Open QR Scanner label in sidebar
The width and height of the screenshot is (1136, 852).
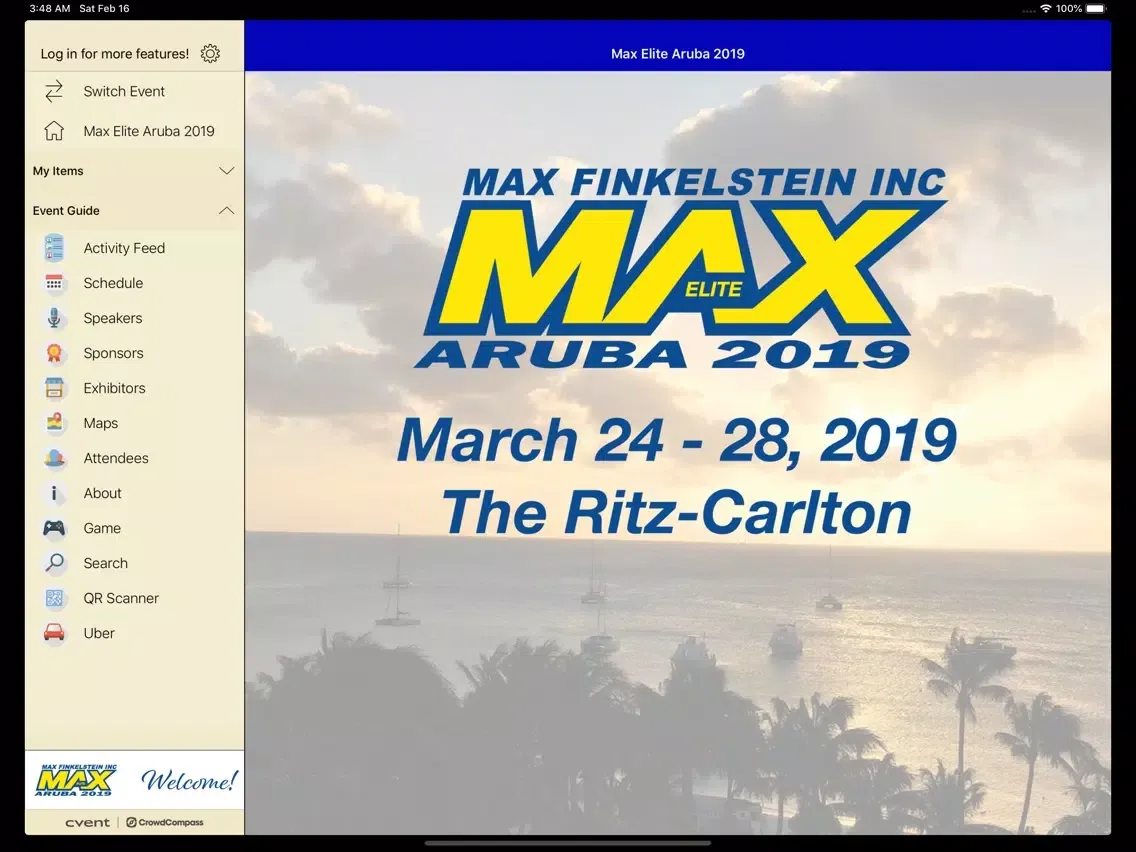121,598
